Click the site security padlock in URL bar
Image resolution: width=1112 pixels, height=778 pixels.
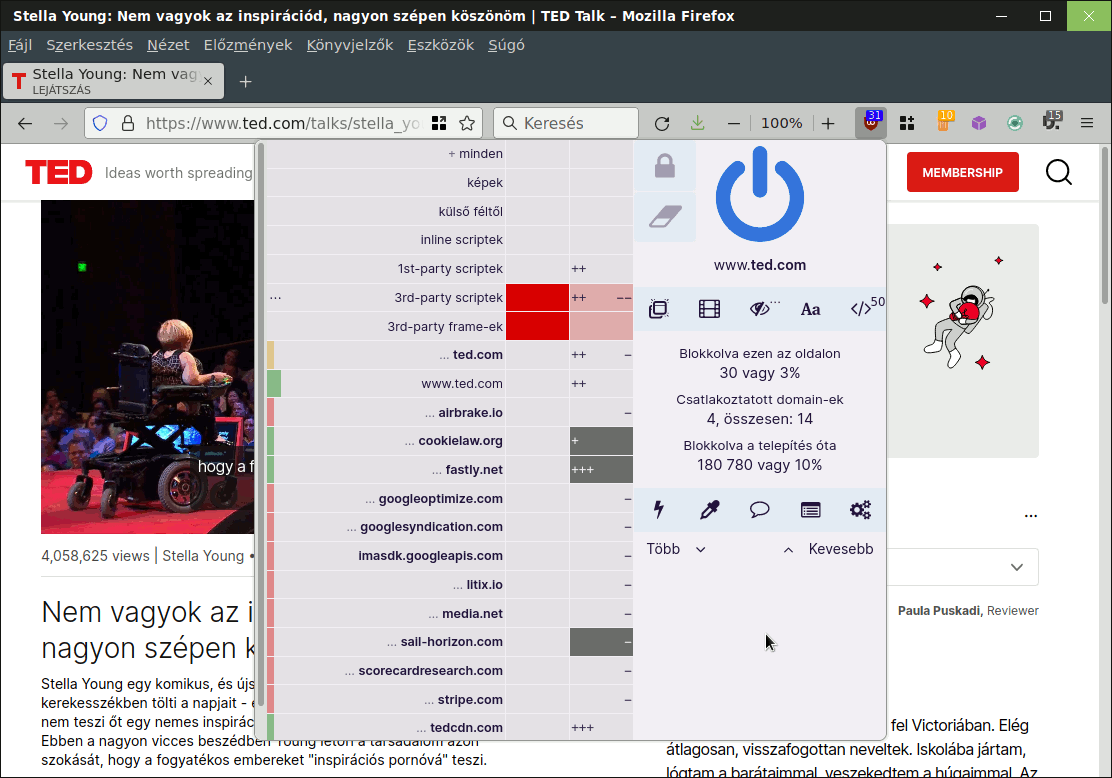tap(128, 123)
